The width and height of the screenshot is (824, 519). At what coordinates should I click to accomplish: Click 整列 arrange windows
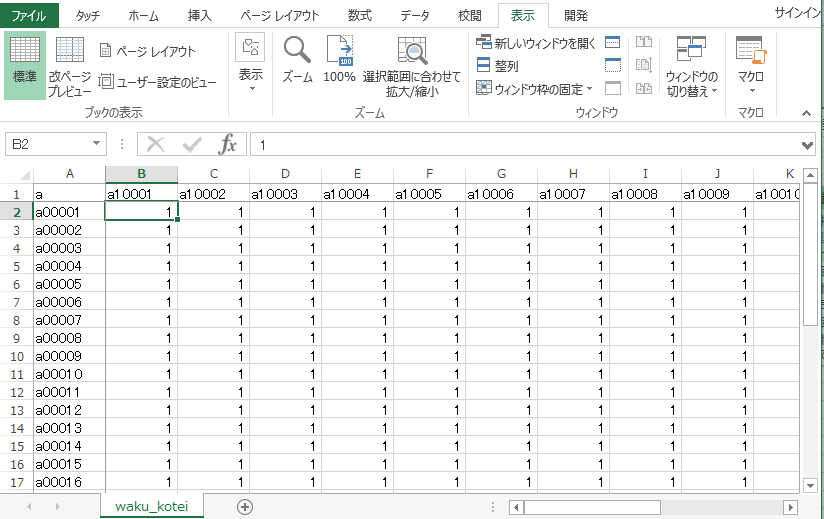point(498,66)
